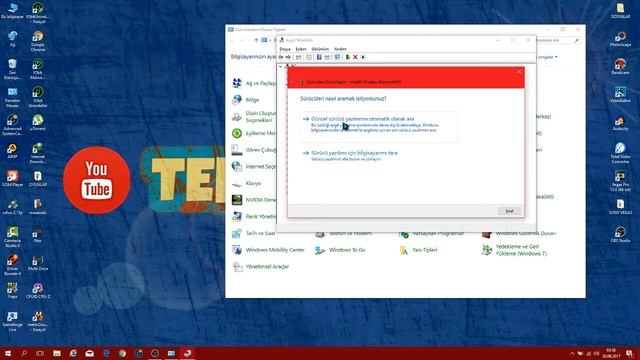Open Bu bilgisayar desktop icon

12,11
